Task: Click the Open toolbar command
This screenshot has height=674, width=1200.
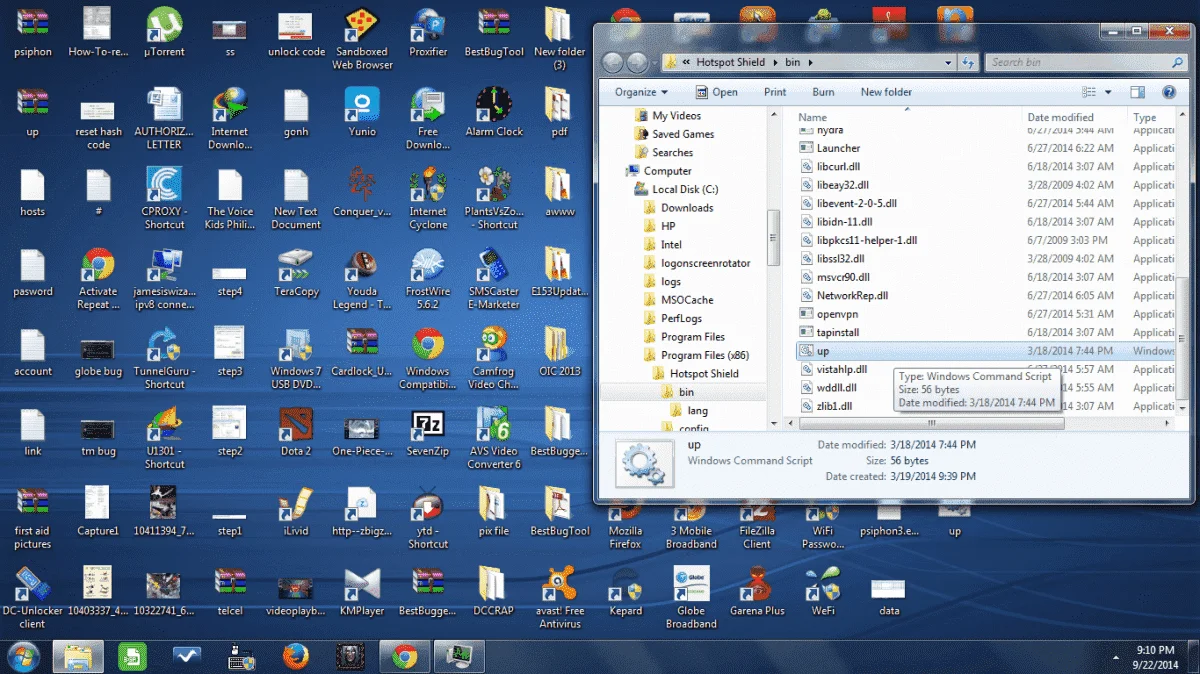Action: point(716,92)
